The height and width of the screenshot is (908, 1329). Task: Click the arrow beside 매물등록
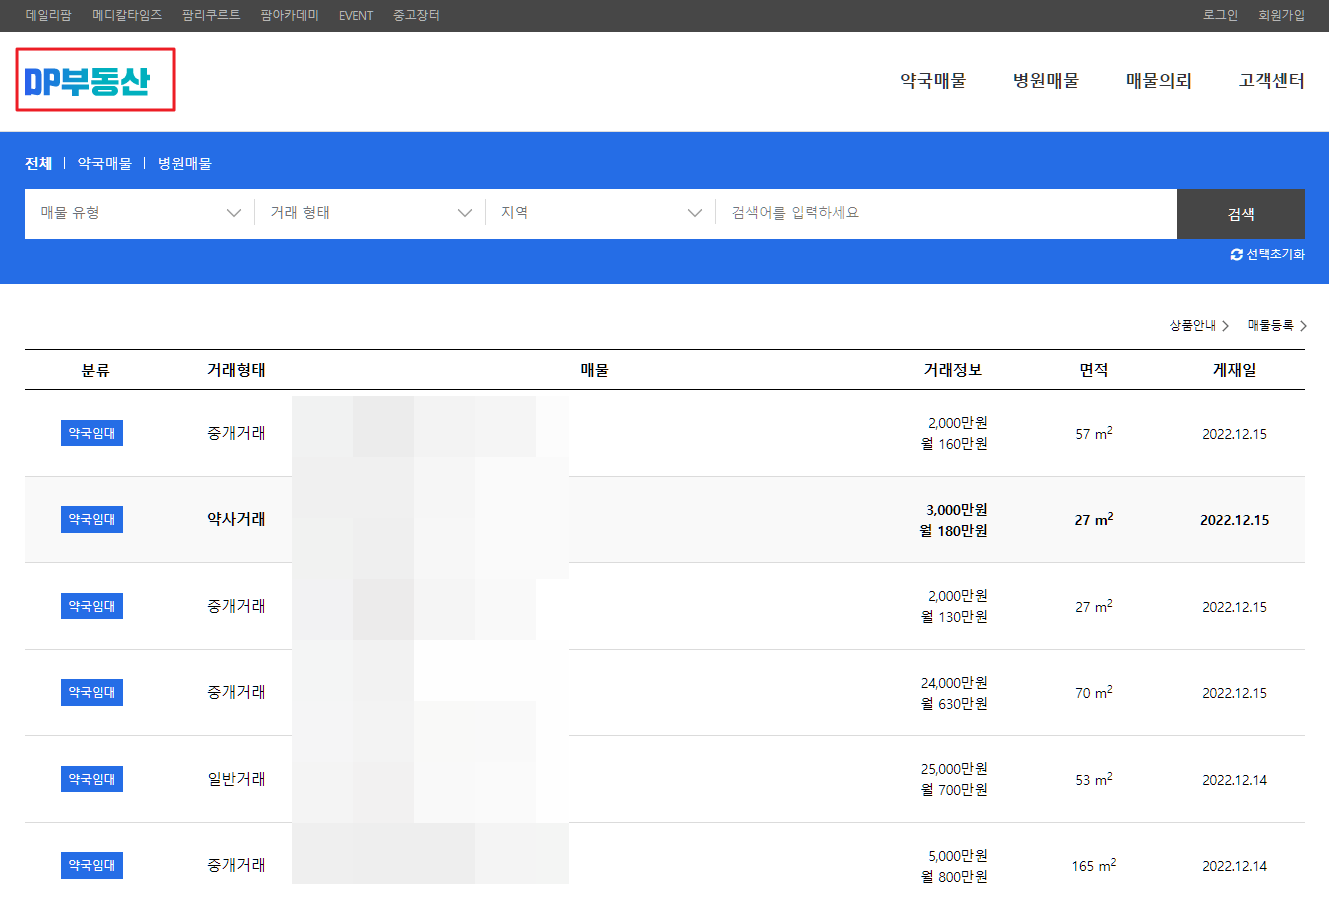(1303, 326)
